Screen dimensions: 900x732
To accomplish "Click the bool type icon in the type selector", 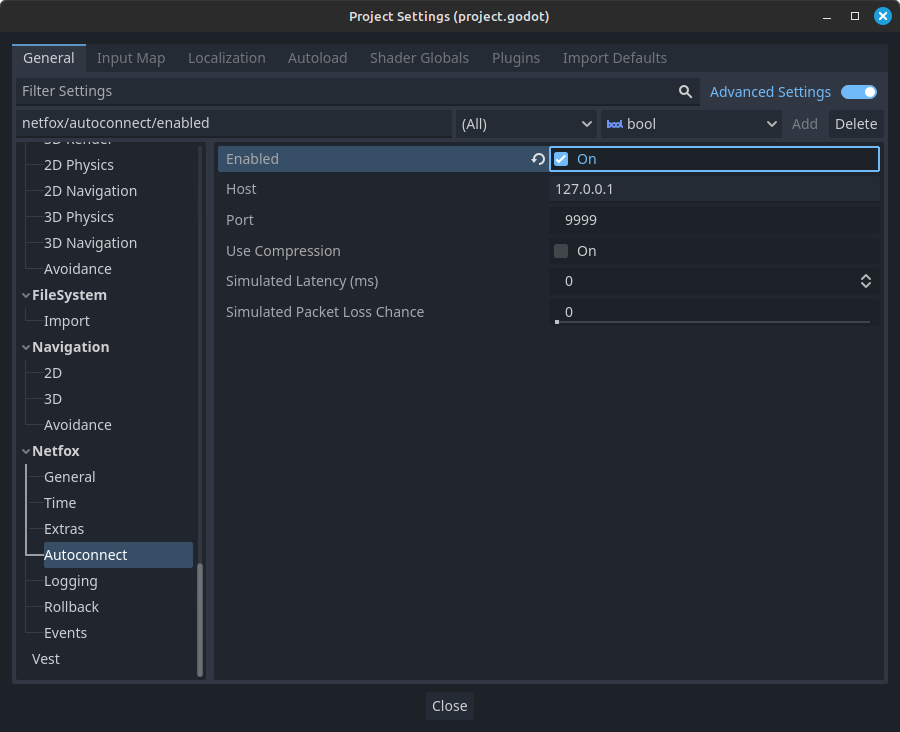I will (x=613, y=124).
